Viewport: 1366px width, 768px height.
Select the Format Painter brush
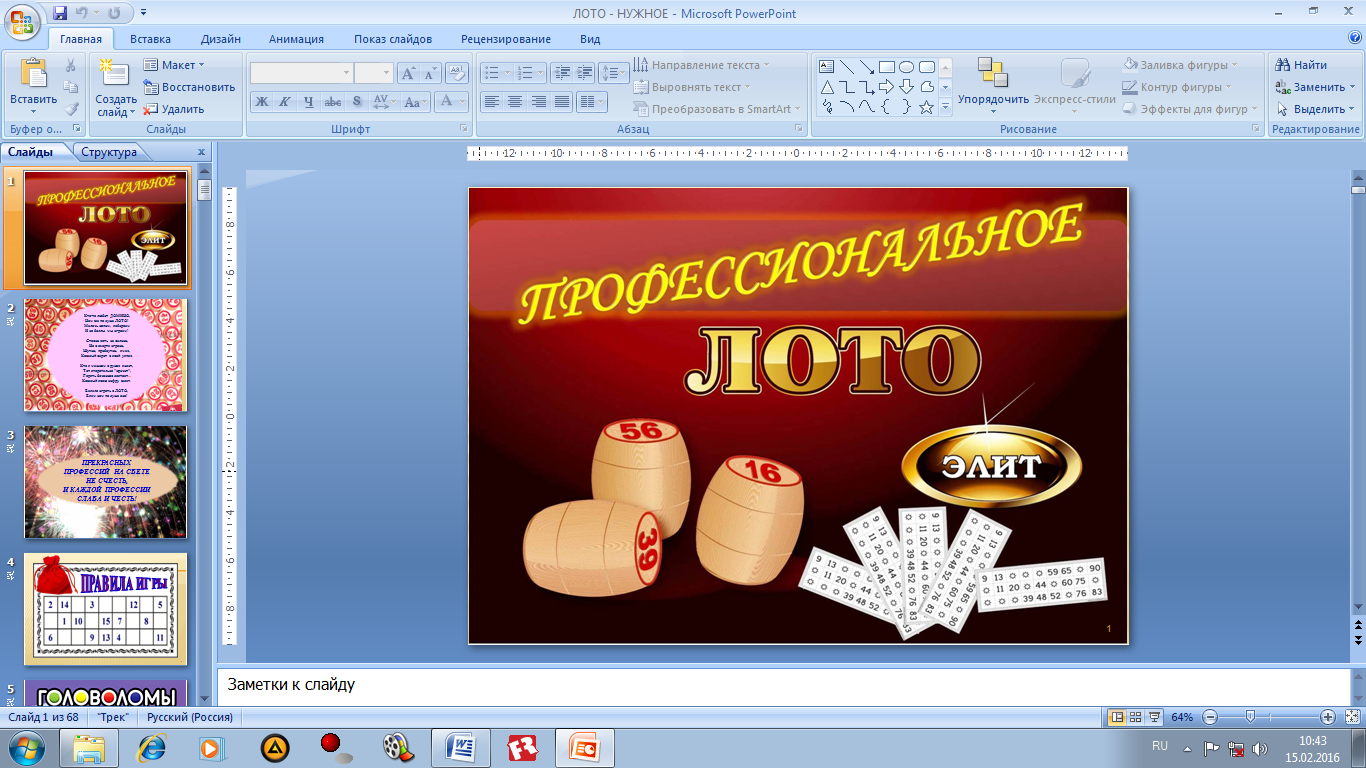point(71,109)
